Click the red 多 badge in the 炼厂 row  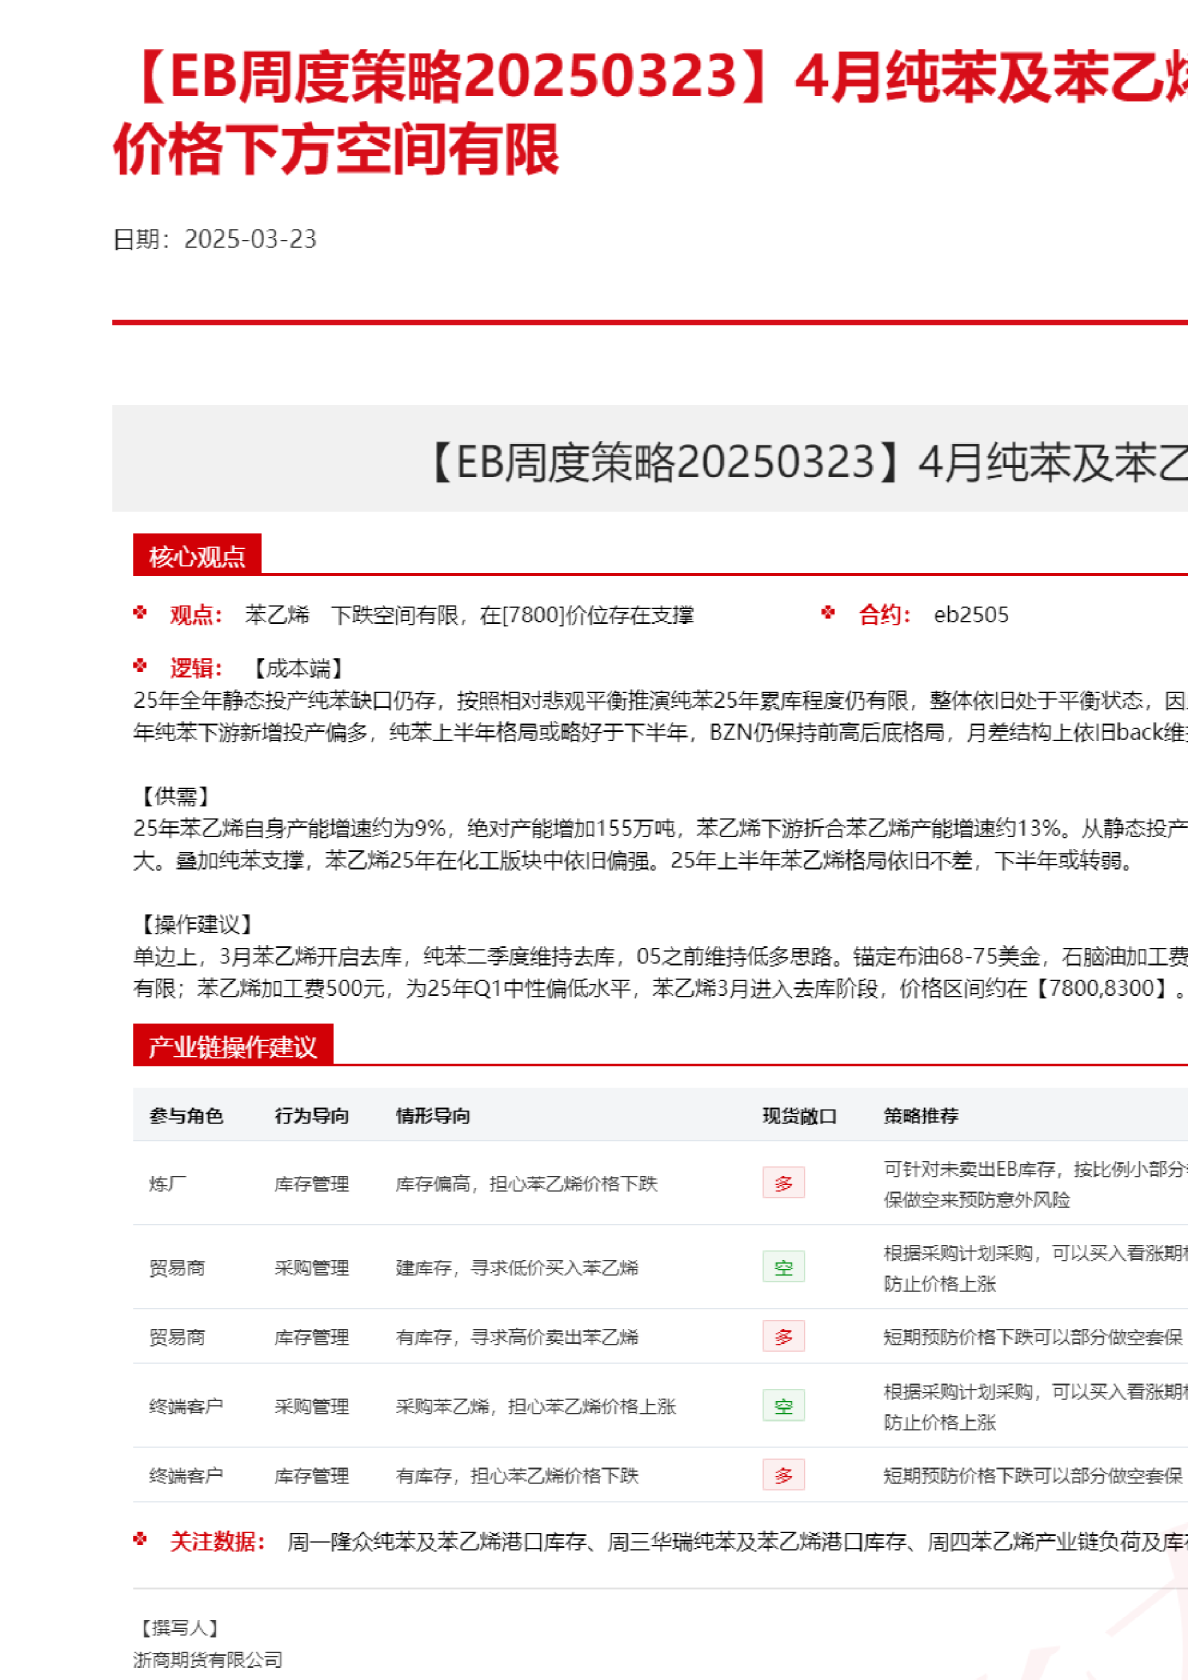coord(783,1183)
